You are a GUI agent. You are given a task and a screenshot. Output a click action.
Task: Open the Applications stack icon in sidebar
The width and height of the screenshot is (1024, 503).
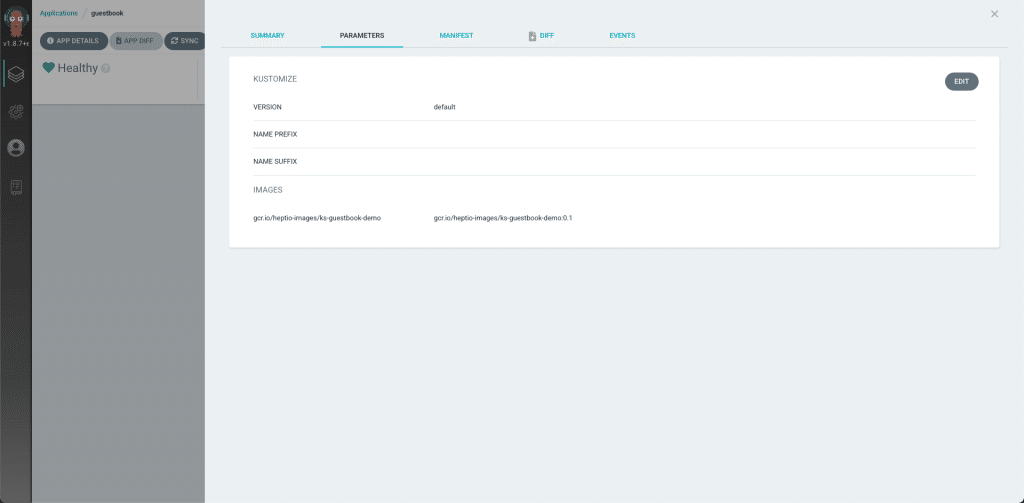click(x=16, y=73)
